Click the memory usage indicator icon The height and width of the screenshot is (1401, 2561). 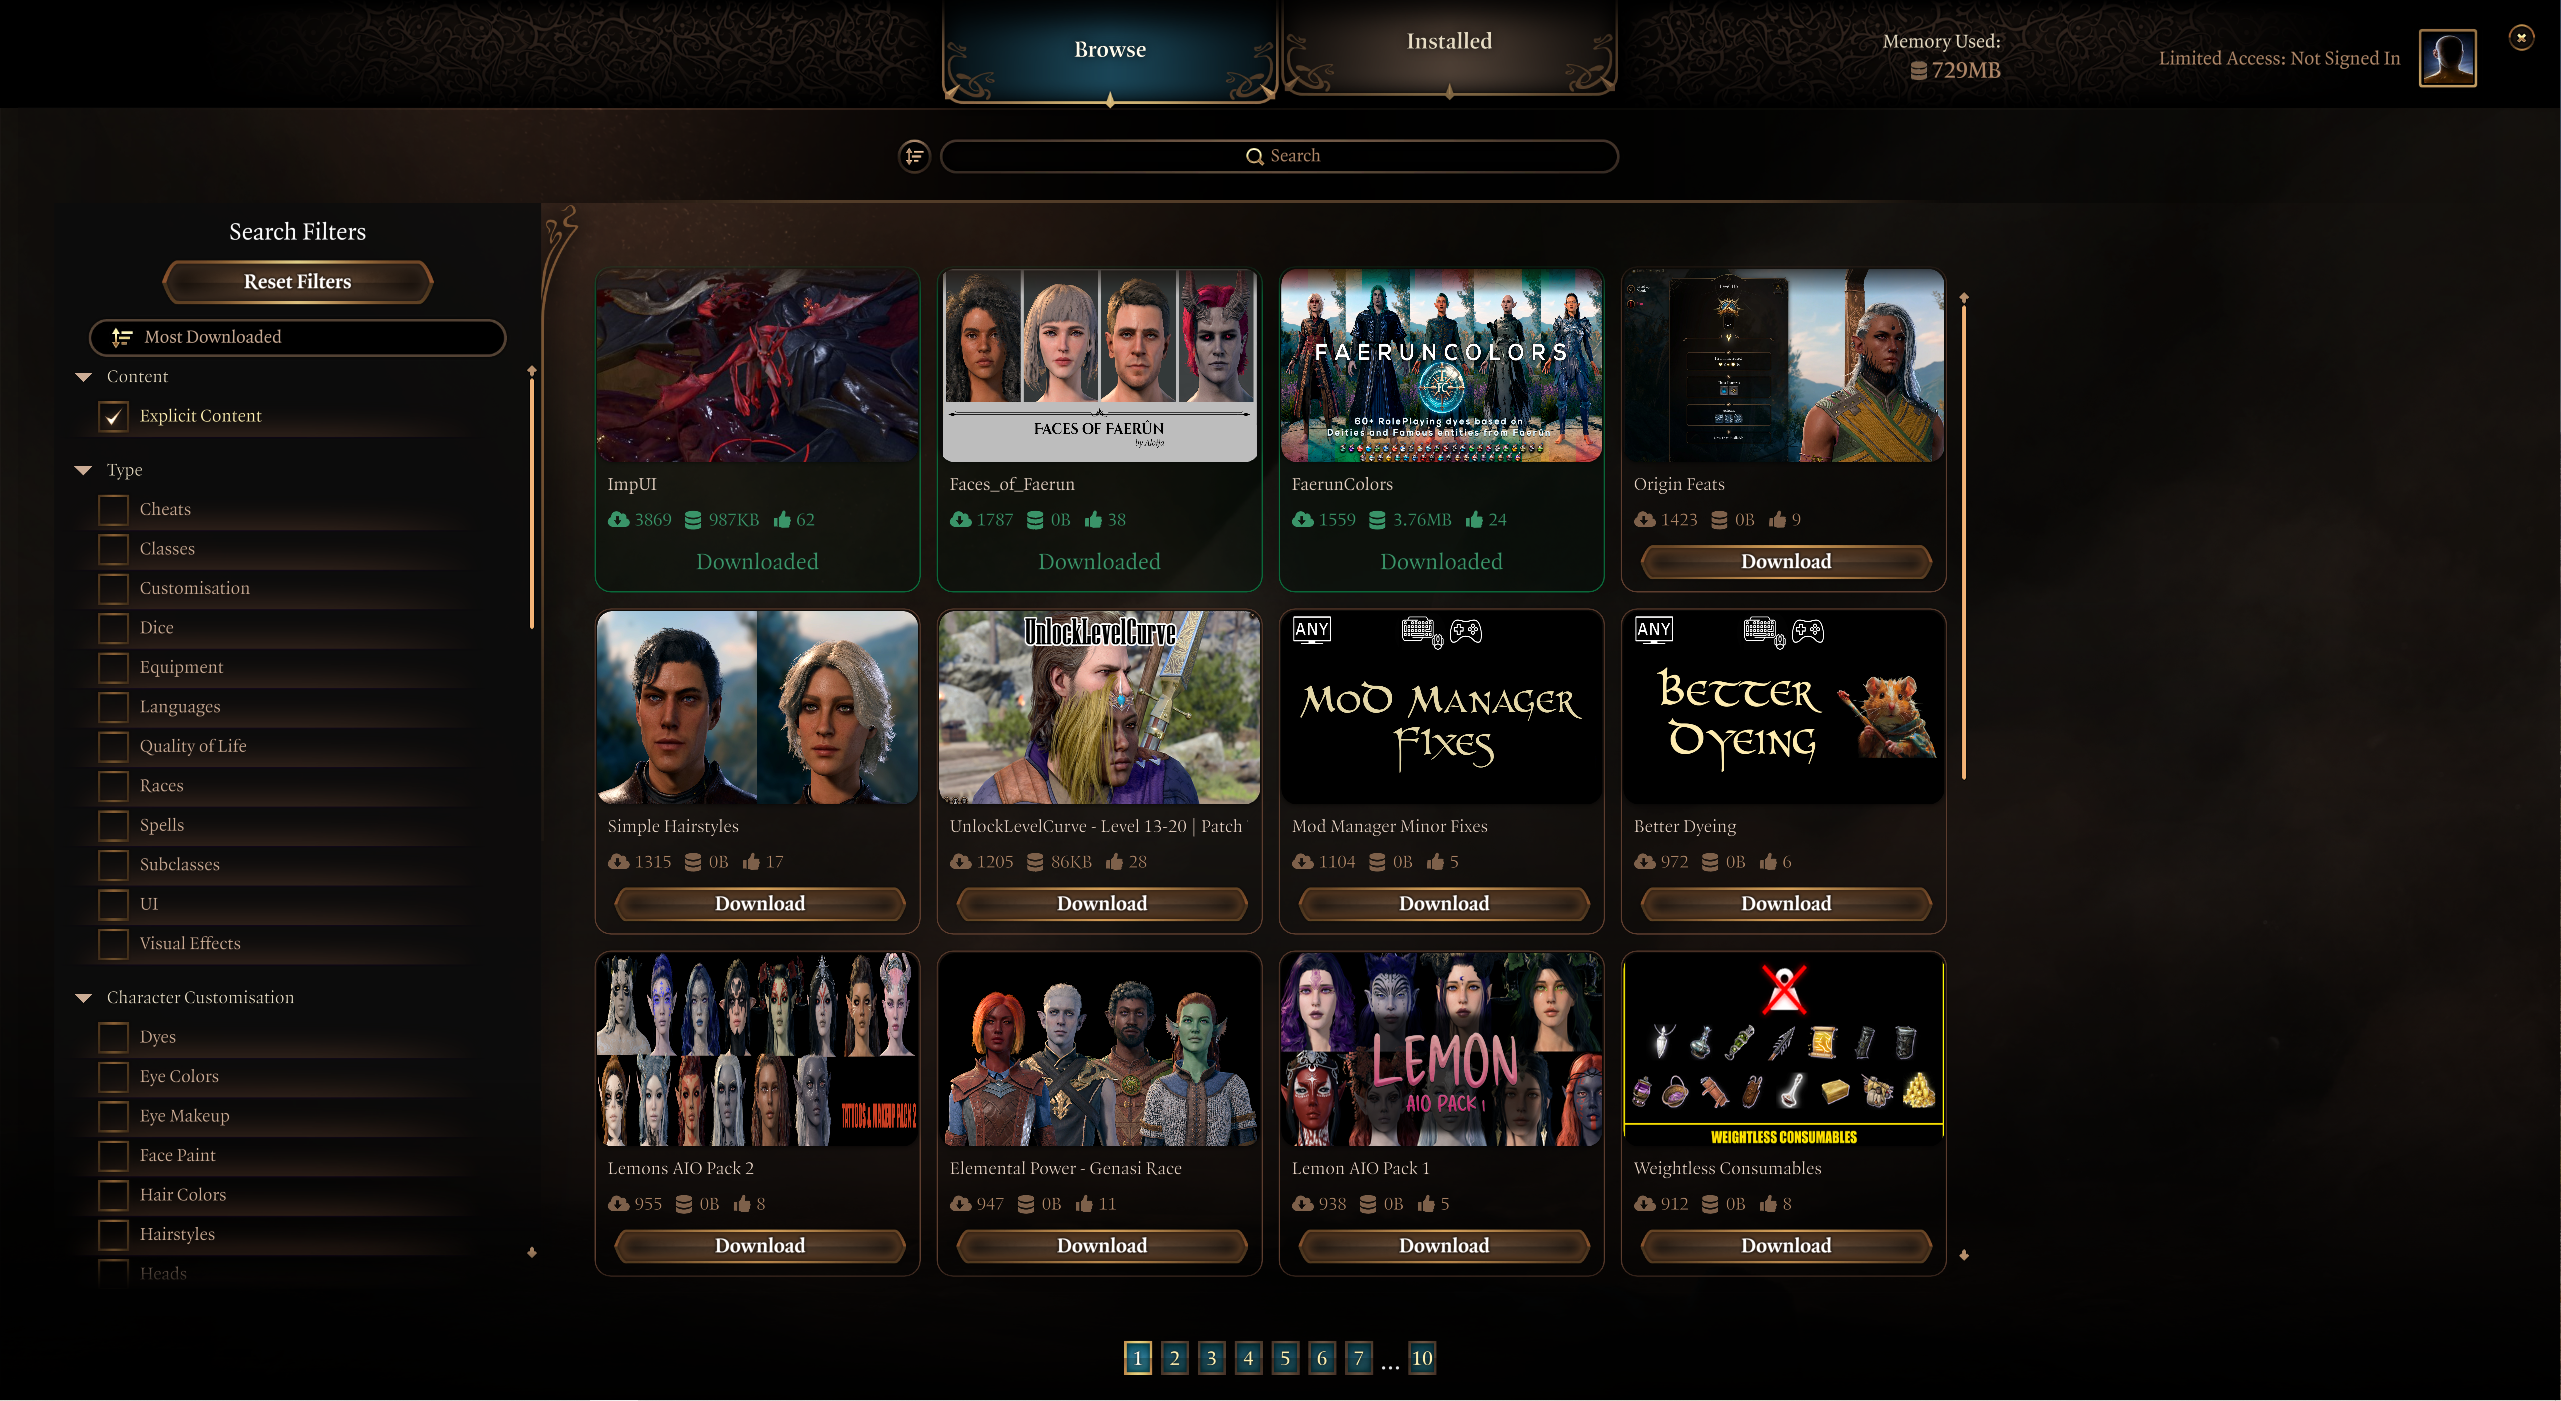[1918, 71]
